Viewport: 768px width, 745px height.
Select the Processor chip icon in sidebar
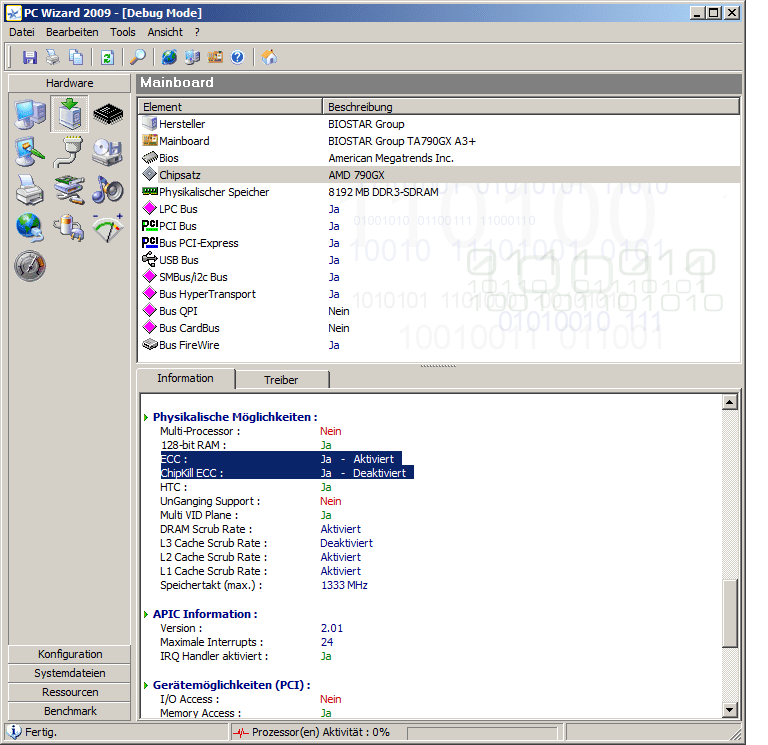tap(108, 115)
